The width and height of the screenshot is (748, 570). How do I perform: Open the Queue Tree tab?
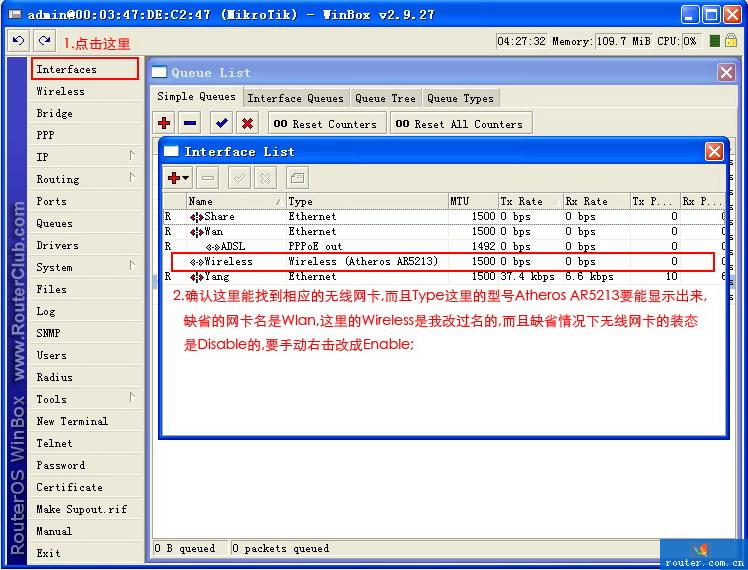coord(385,99)
